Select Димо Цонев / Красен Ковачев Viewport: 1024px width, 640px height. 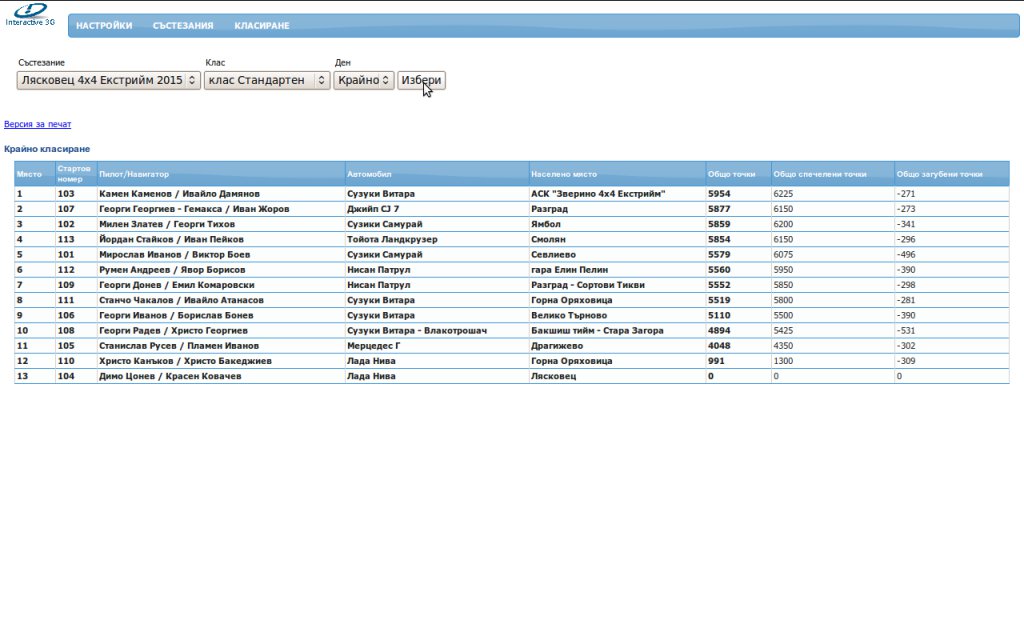170,376
